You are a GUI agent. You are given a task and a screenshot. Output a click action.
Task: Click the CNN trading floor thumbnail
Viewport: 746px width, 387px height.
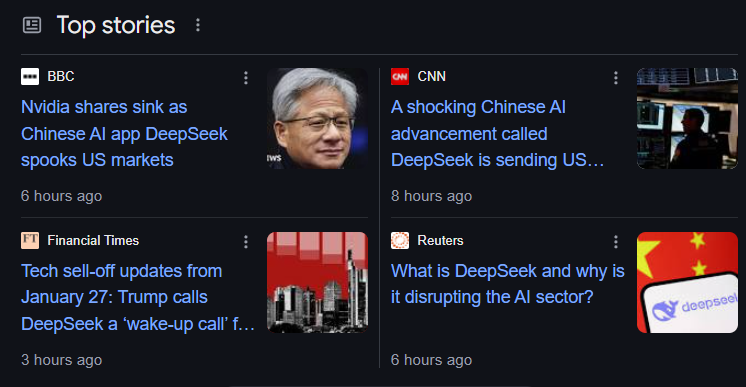pos(687,119)
